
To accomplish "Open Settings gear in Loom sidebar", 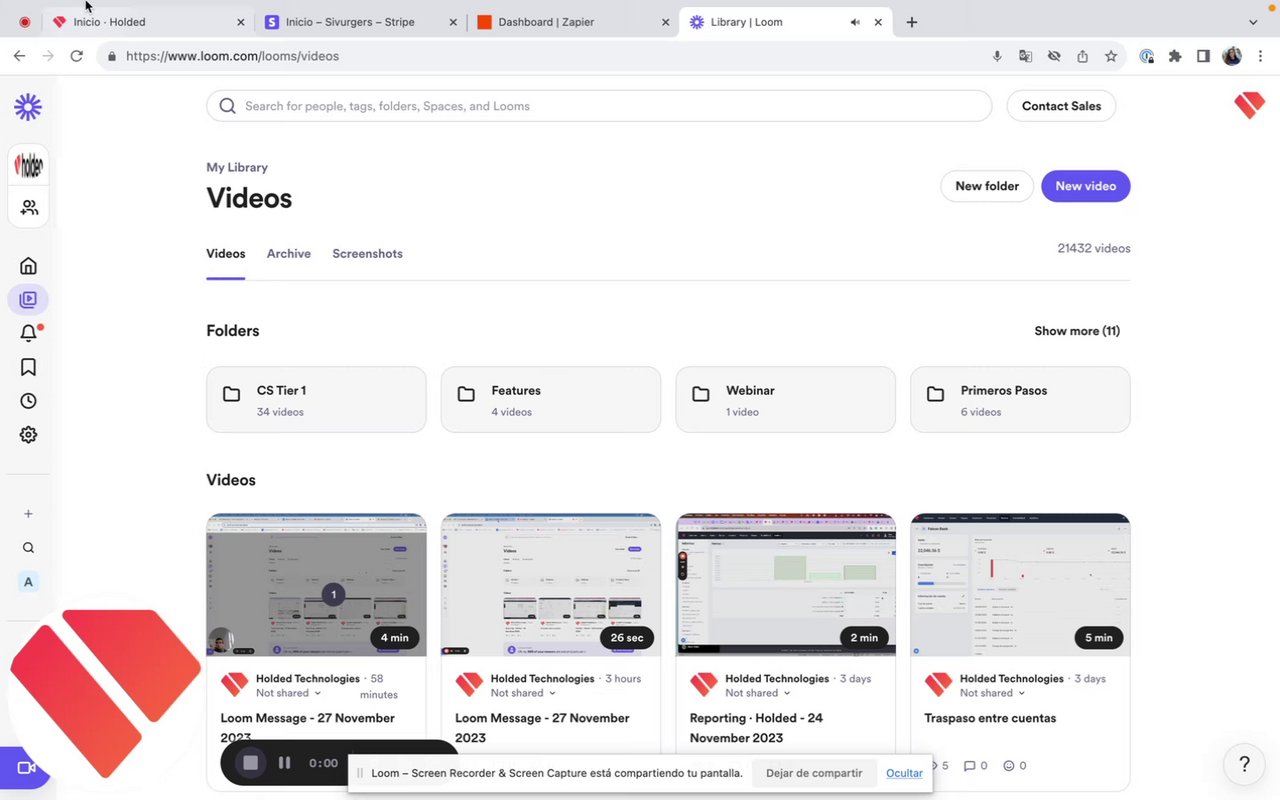I will (x=28, y=435).
